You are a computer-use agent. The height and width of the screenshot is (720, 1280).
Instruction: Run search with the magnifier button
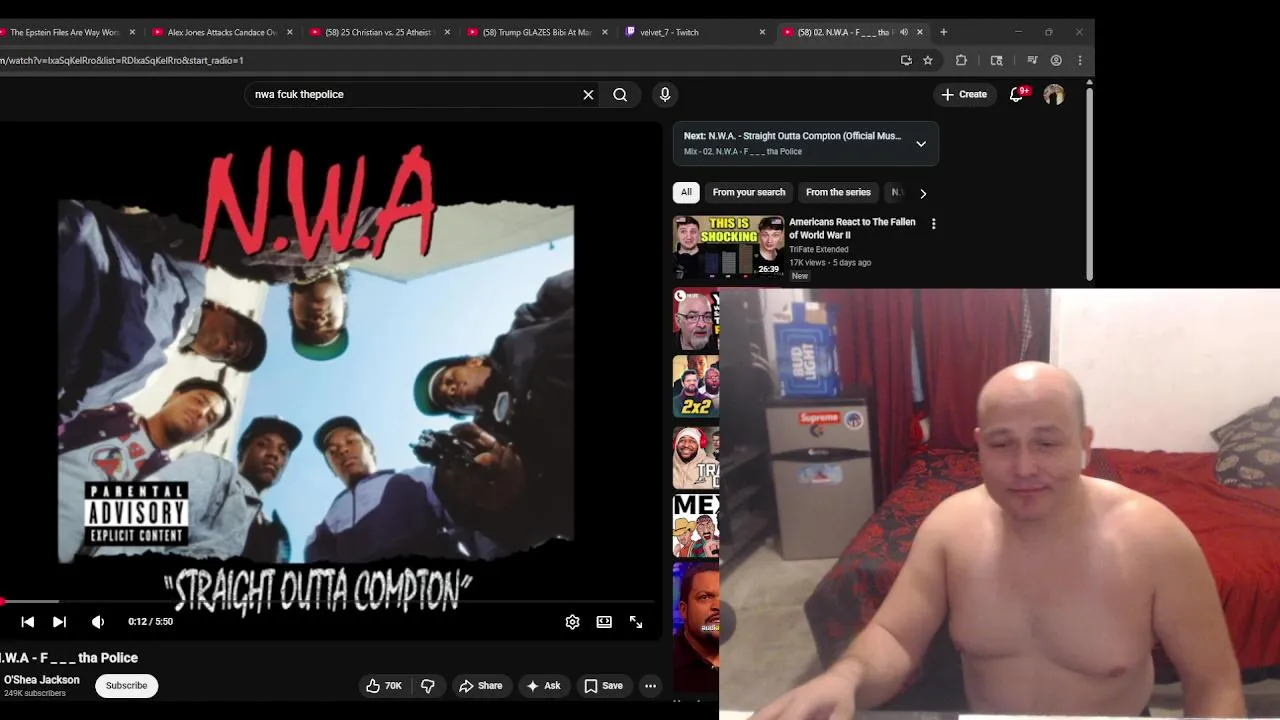[x=620, y=95]
